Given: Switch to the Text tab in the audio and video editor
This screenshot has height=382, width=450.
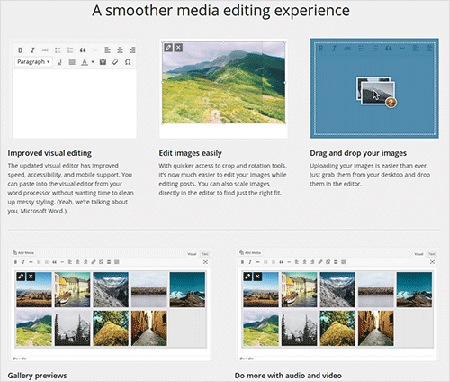Looking at the screenshot, I should pos(432,254).
